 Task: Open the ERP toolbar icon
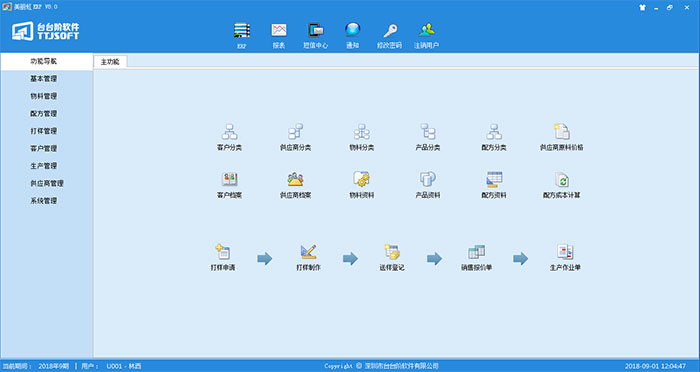242,31
